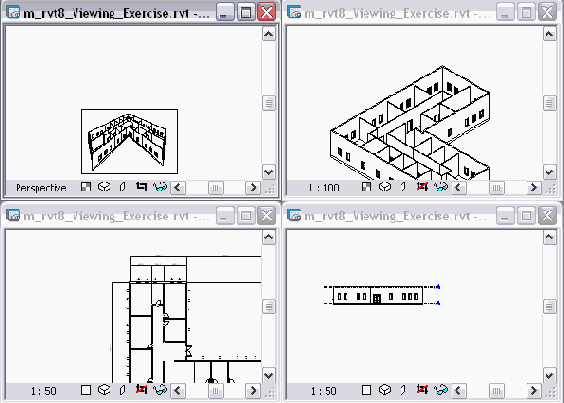Click up scroll arrow in 1:100 3D window
564x403 pixels.
pyautogui.click(x=549, y=34)
